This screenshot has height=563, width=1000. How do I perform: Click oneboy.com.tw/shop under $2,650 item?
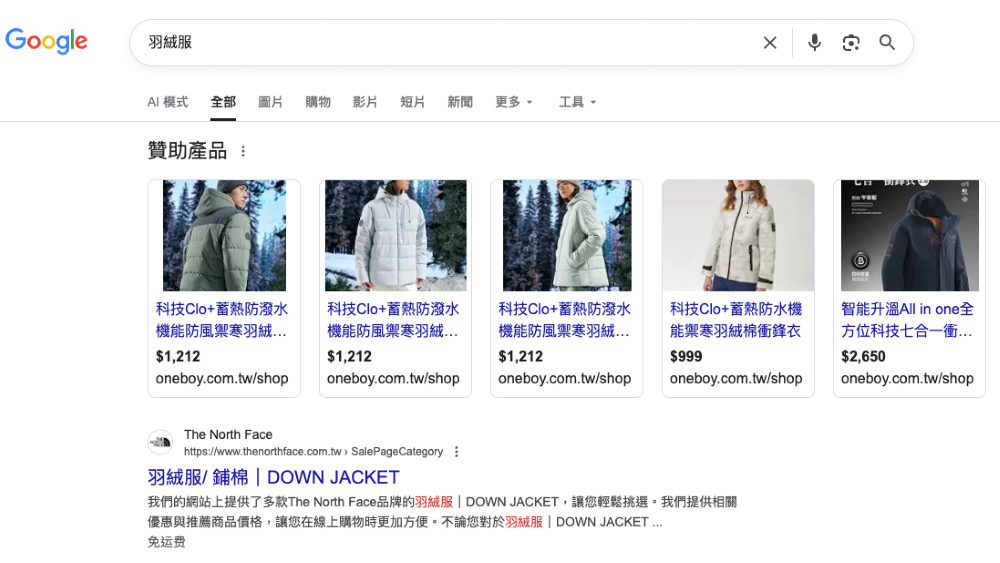(907, 379)
